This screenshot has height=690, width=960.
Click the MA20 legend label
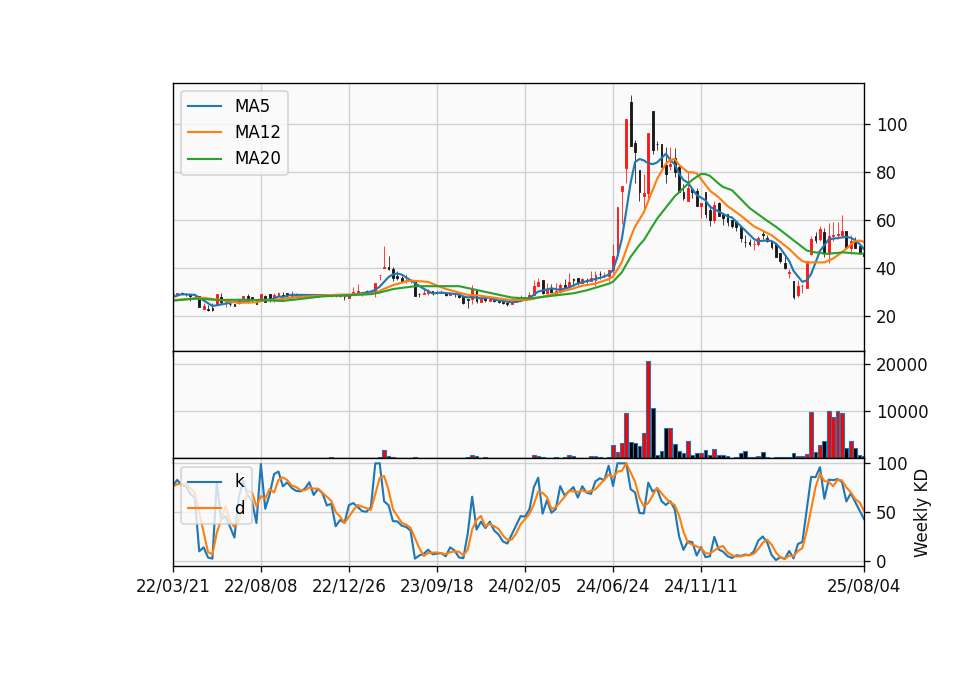(x=257, y=158)
